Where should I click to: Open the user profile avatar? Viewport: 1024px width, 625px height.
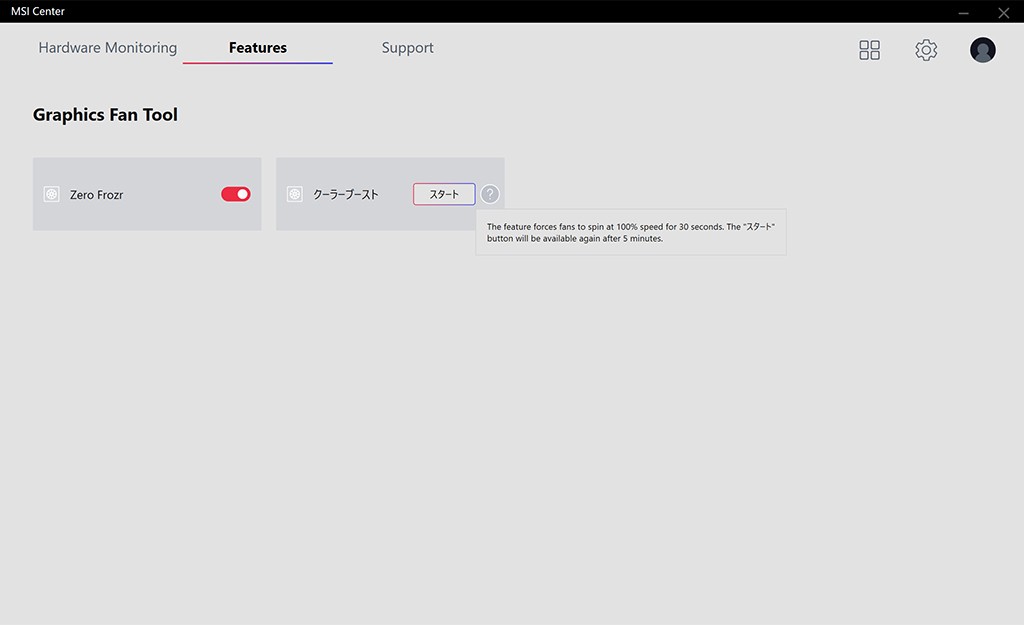(x=982, y=50)
